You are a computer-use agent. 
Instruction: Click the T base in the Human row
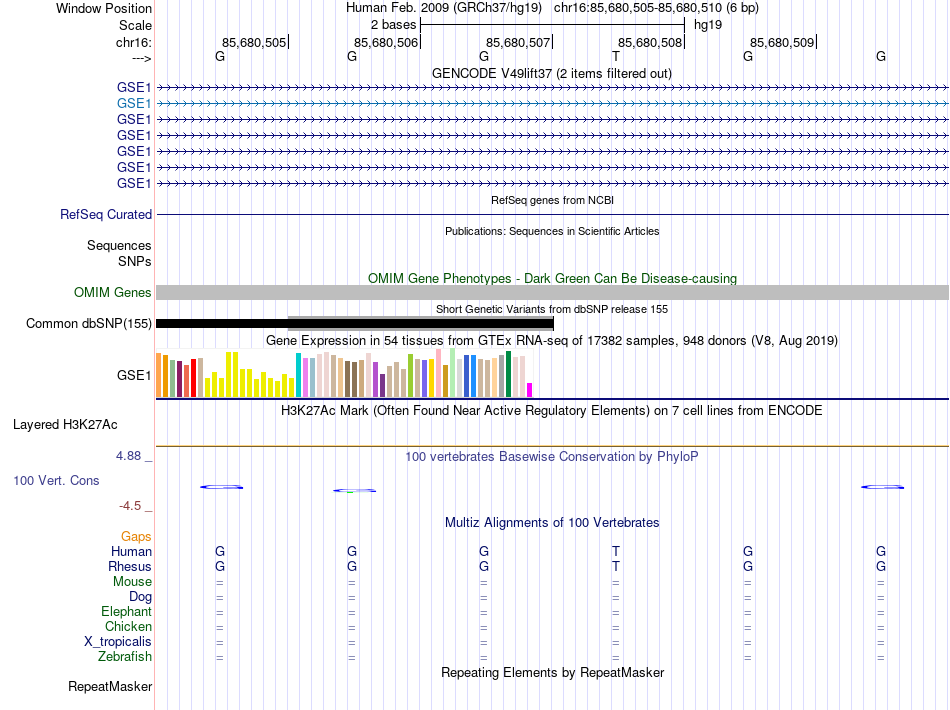click(616, 551)
